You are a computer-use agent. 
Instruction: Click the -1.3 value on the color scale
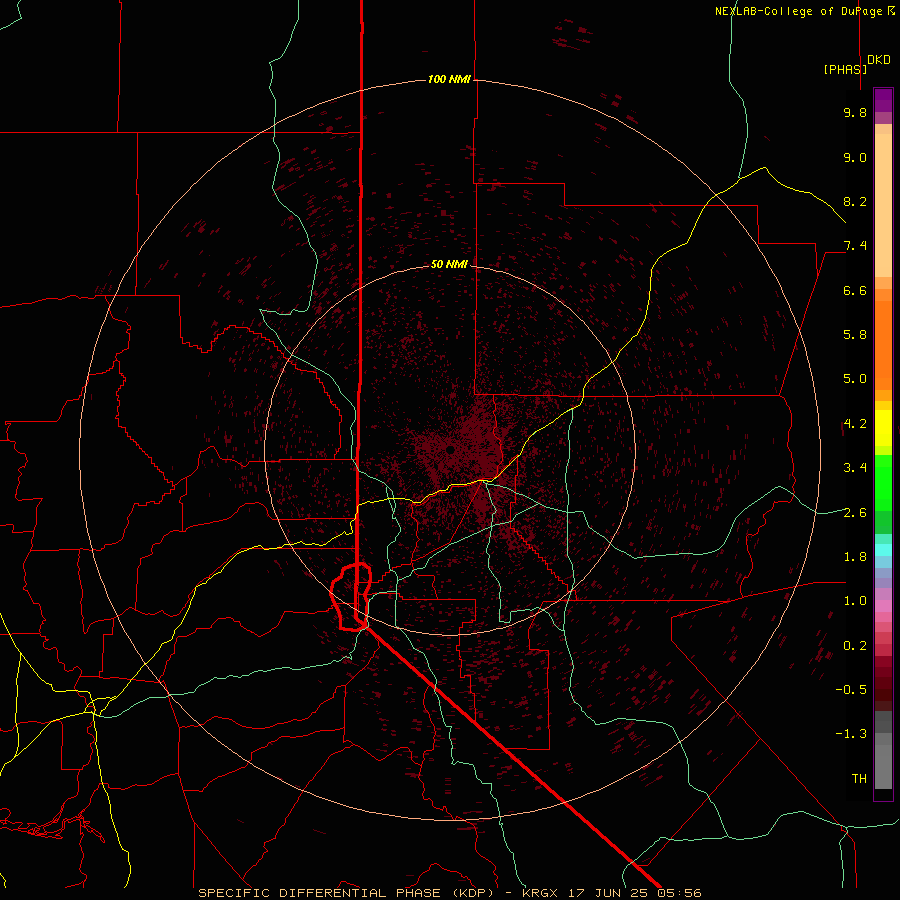point(851,734)
